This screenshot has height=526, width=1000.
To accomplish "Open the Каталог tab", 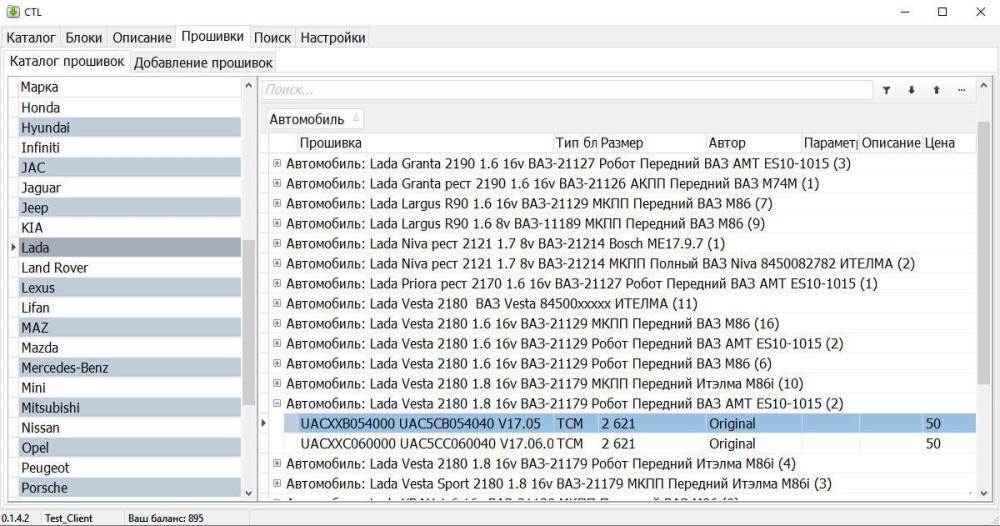I will [x=31, y=37].
